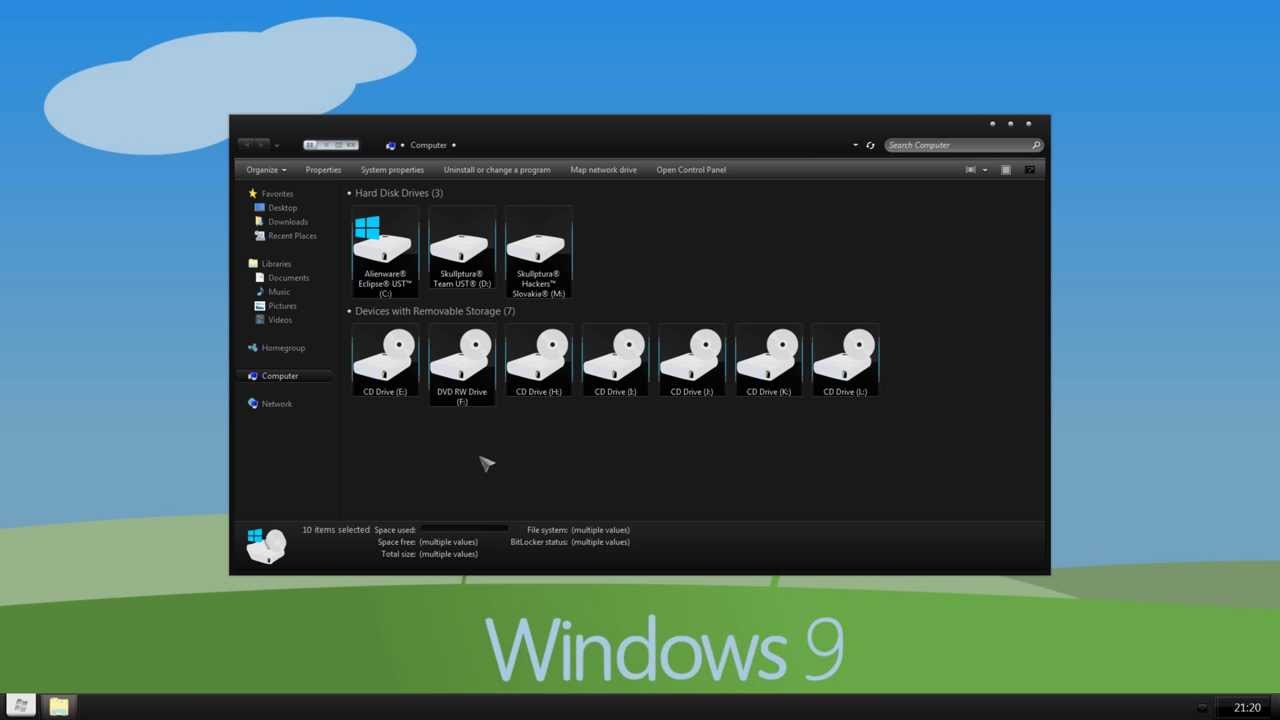Open File Explorer from the taskbar
1280x720 pixels.
click(x=59, y=706)
